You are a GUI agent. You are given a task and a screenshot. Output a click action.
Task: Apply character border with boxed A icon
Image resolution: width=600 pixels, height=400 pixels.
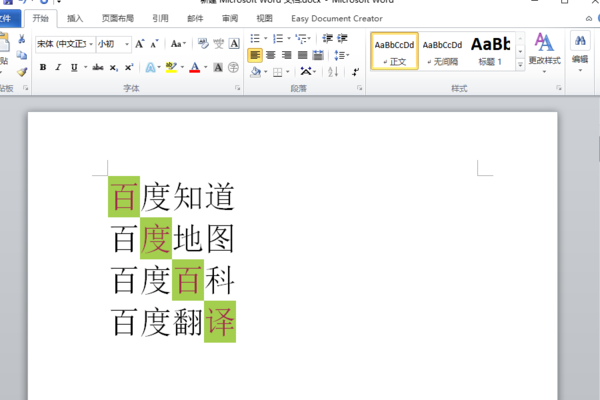click(234, 44)
